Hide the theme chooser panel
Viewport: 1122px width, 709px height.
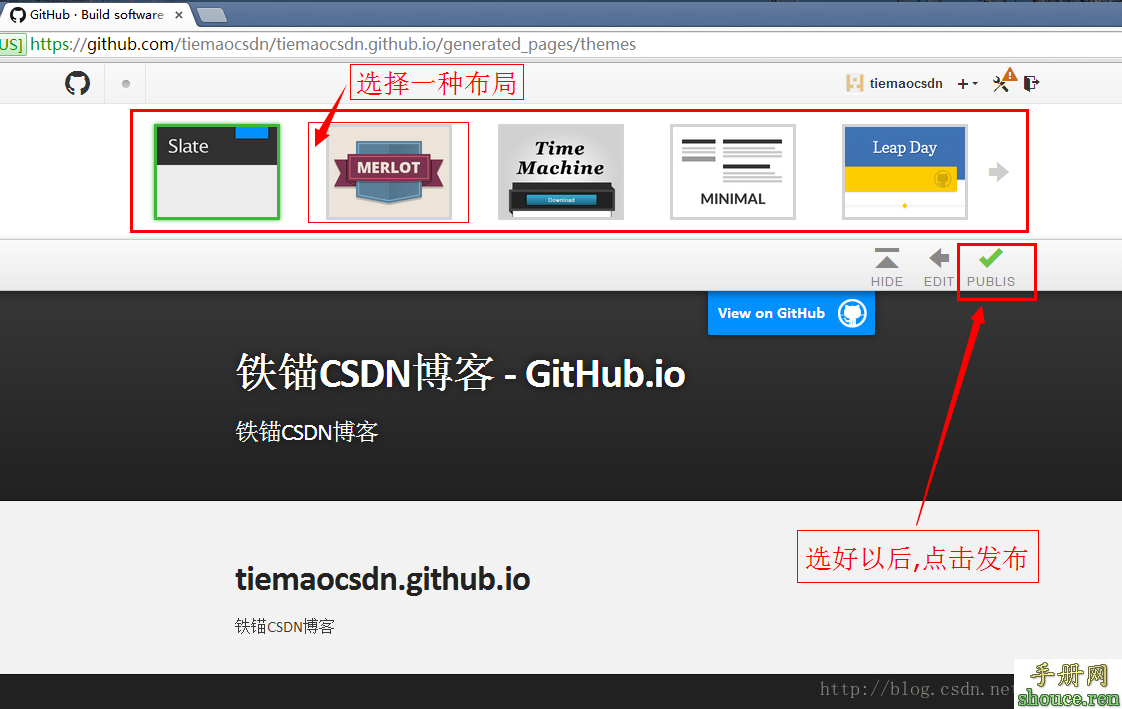tap(887, 268)
